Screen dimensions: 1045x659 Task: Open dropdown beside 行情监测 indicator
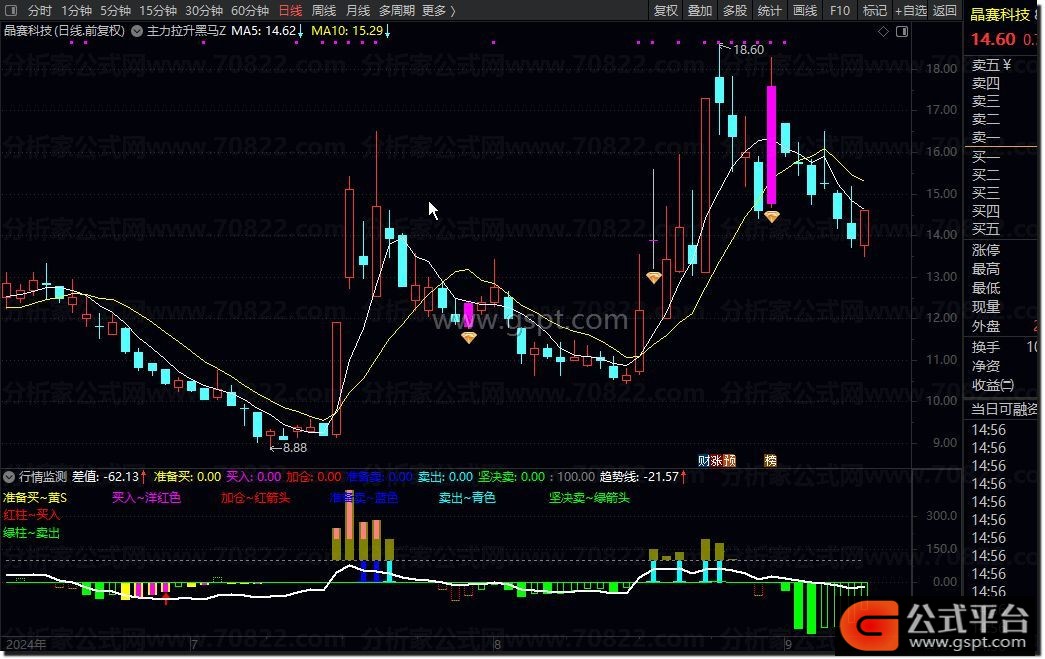pyautogui.click(x=9, y=477)
